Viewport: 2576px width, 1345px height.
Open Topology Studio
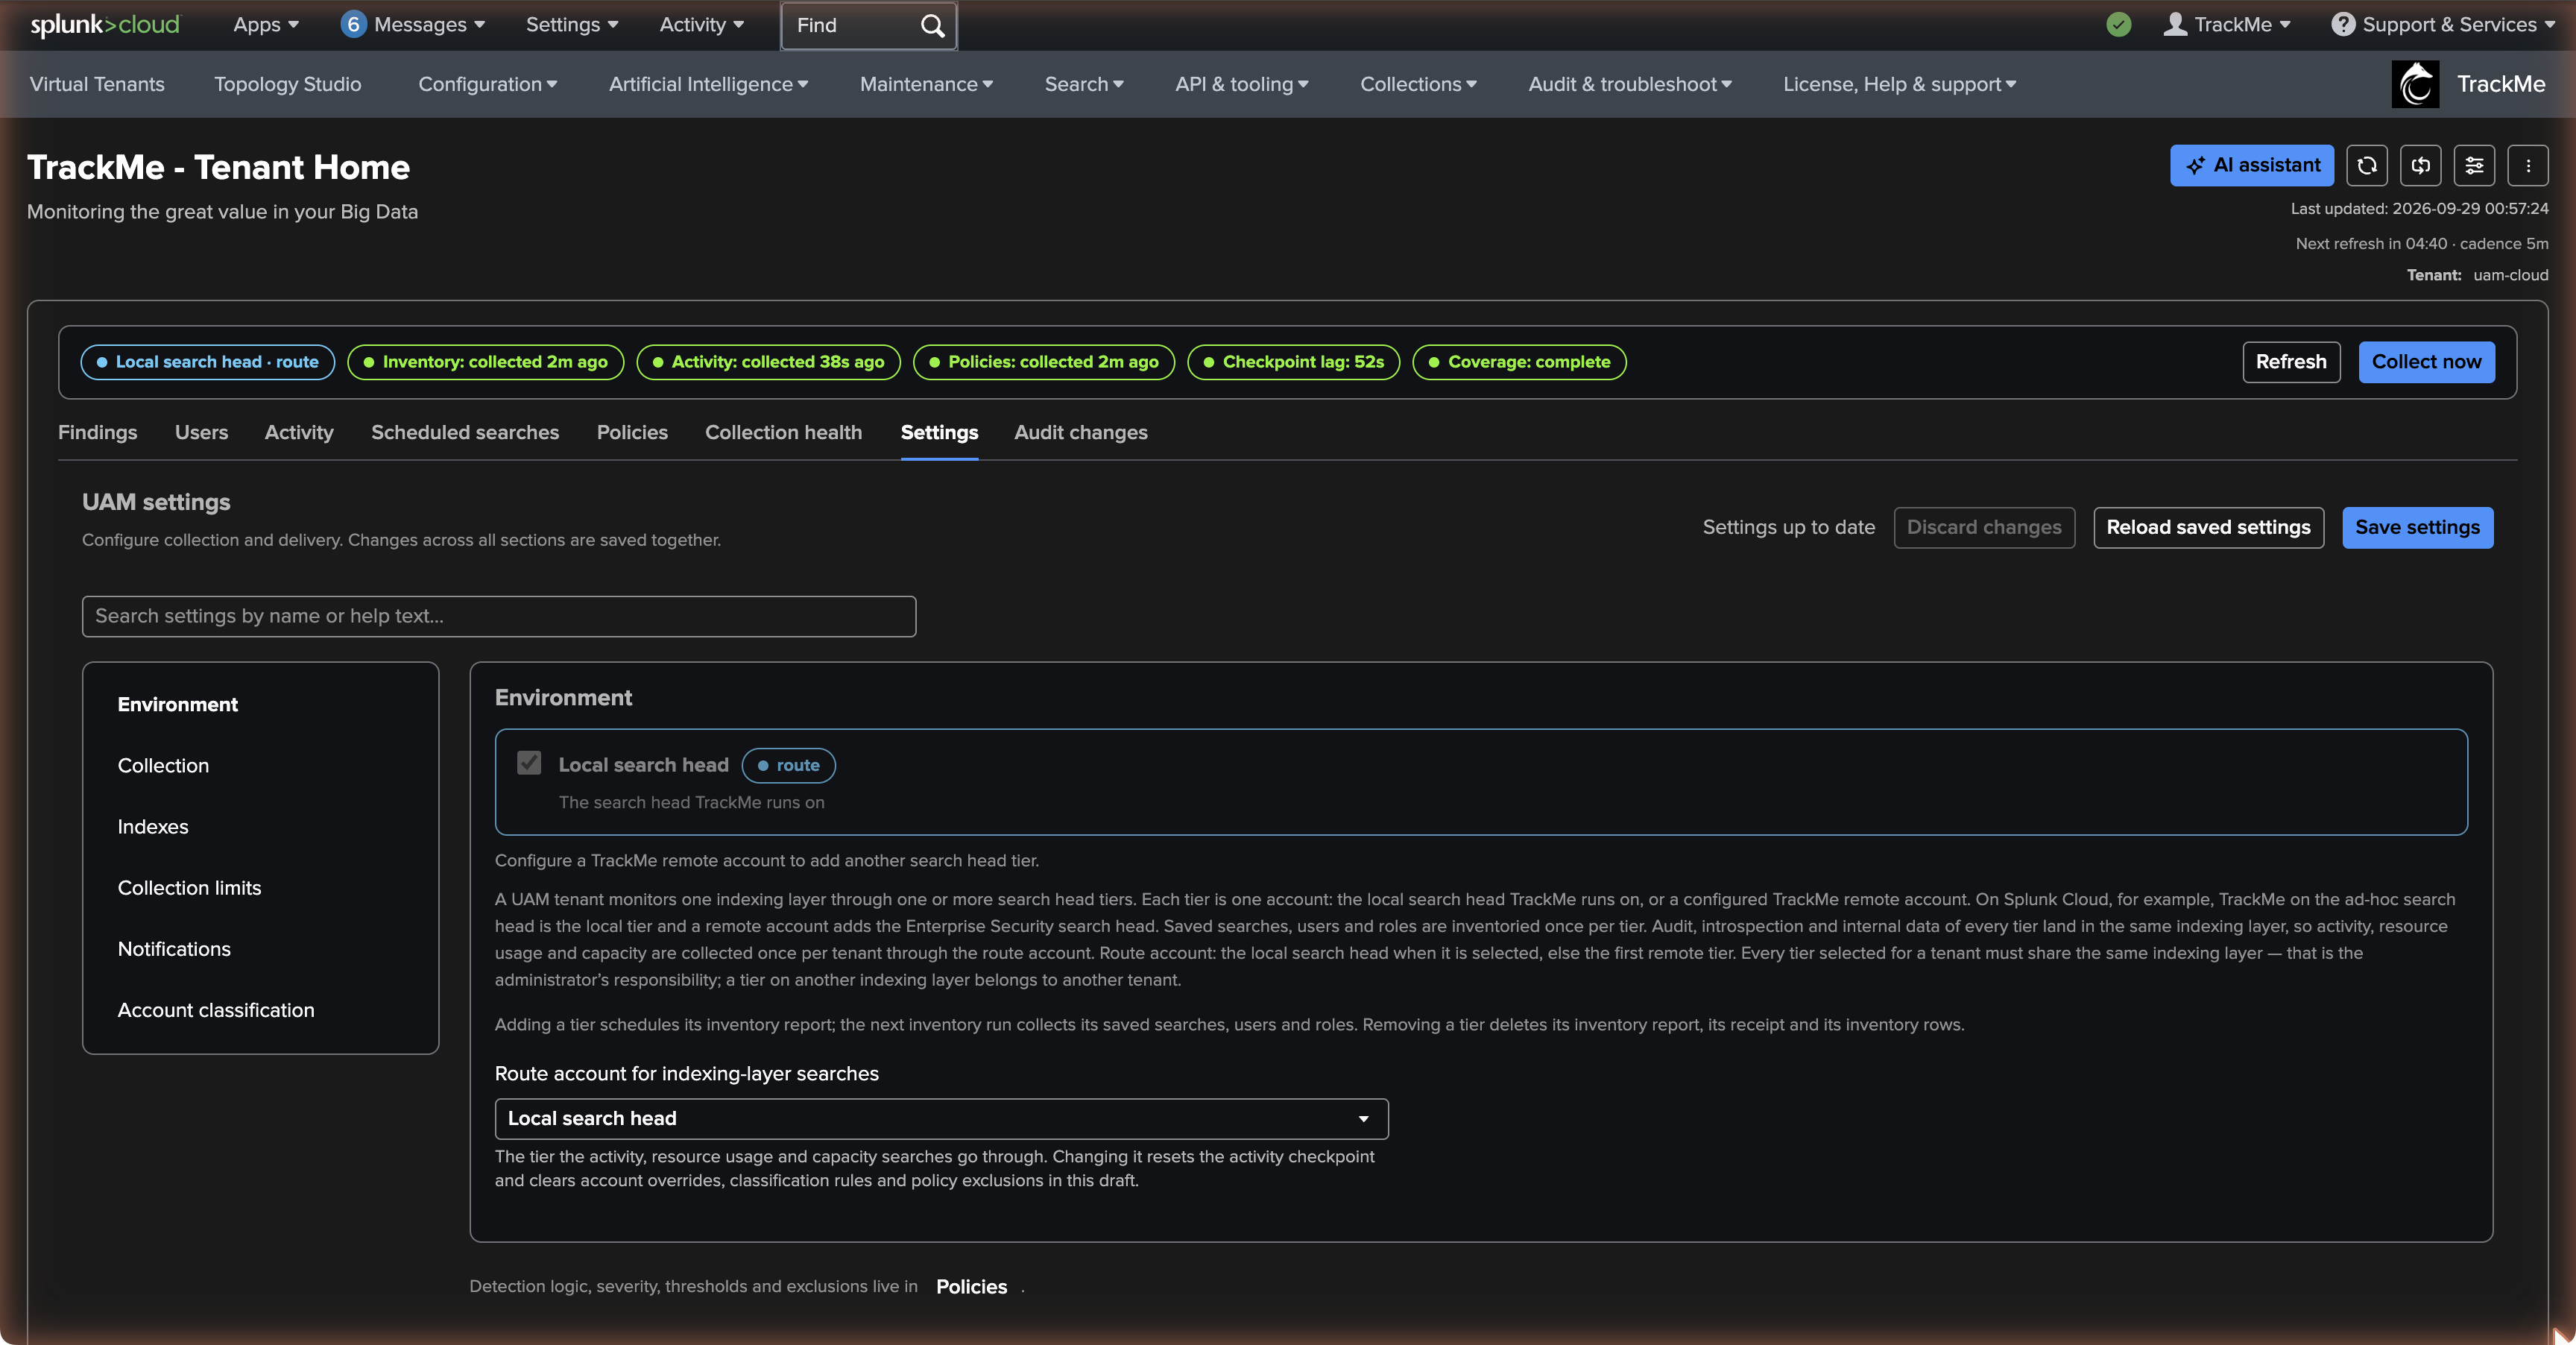[x=287, y=84]
